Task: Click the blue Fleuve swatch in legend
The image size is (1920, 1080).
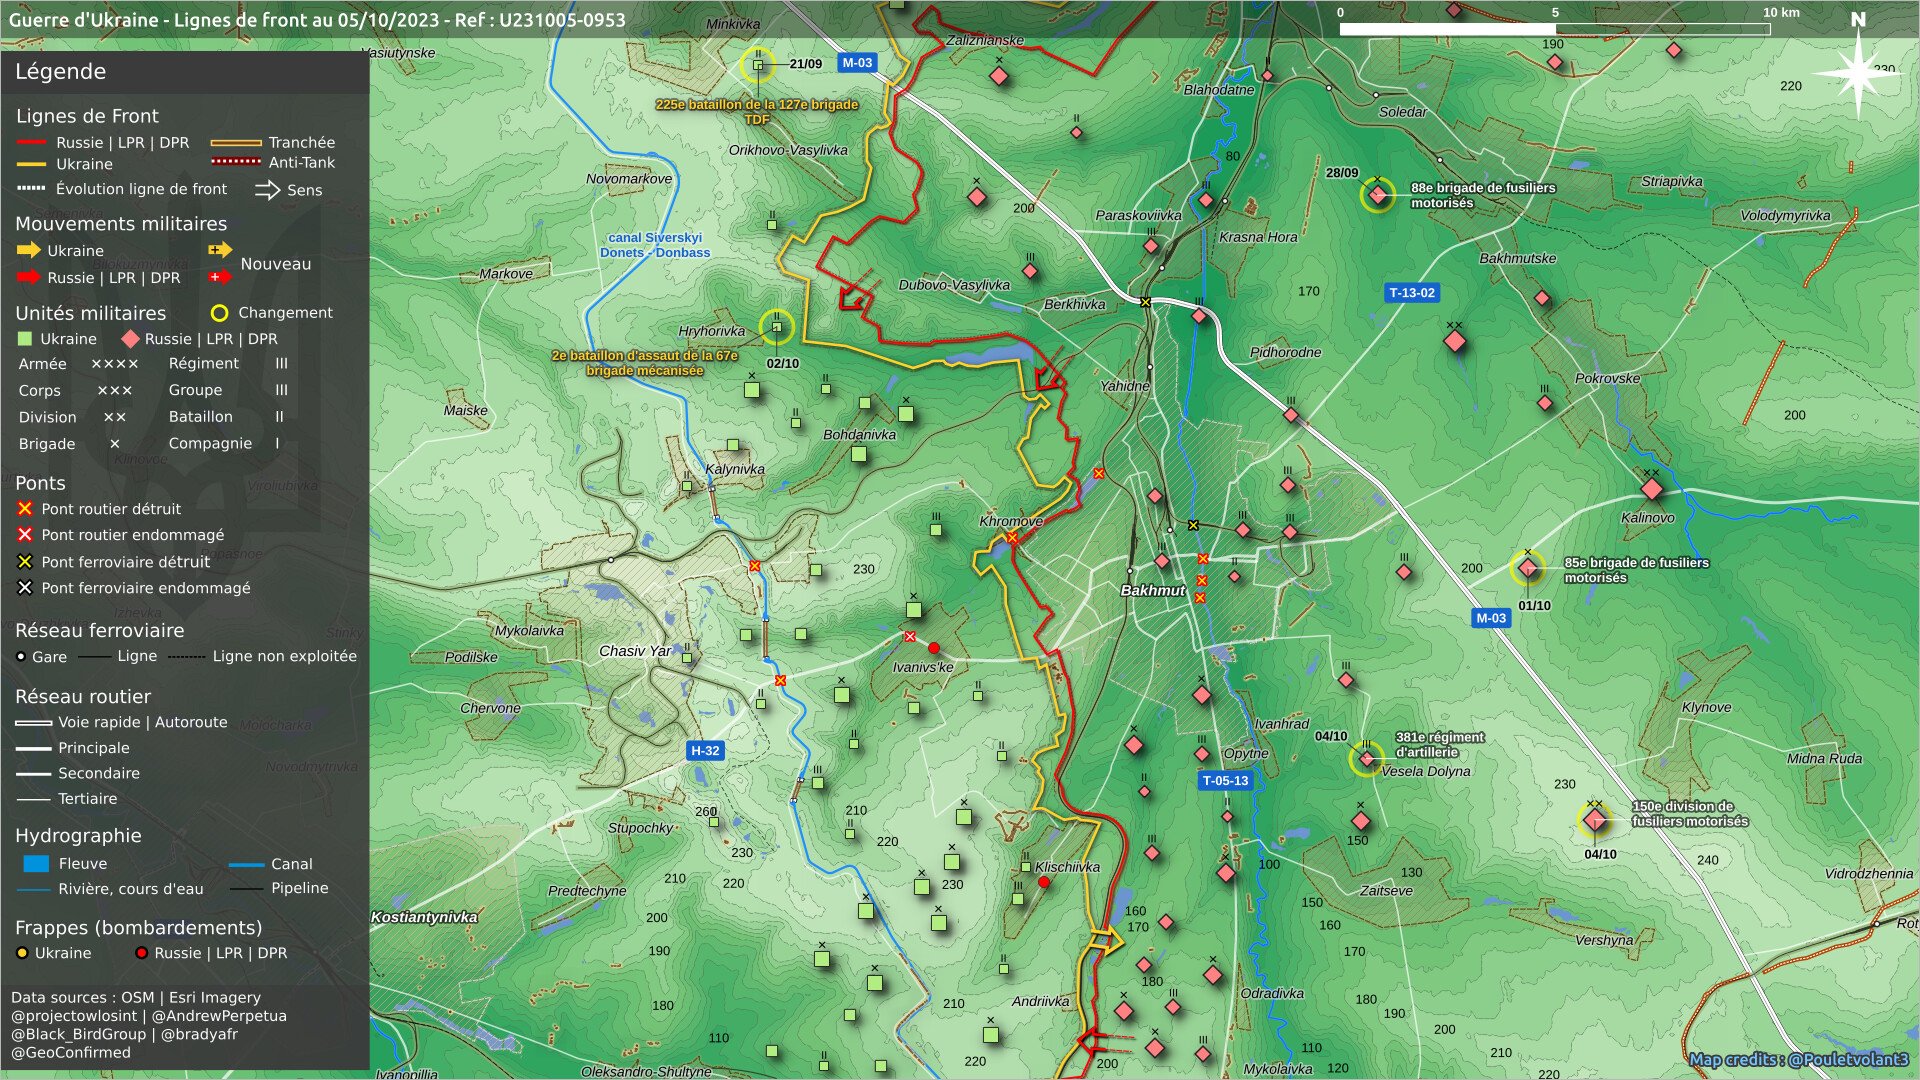Action: (x=36, y=863)
